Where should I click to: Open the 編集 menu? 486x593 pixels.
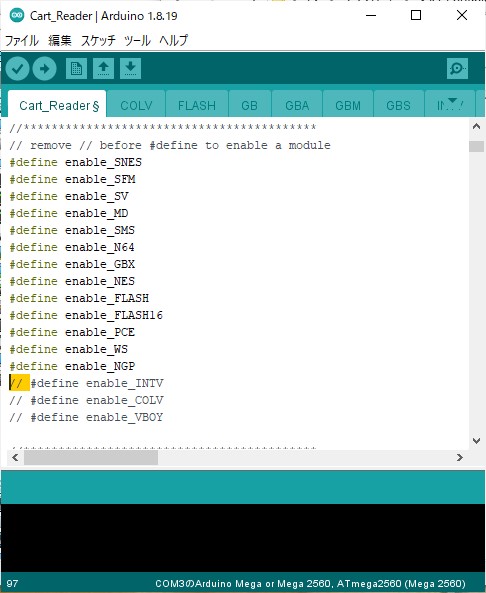60,40
